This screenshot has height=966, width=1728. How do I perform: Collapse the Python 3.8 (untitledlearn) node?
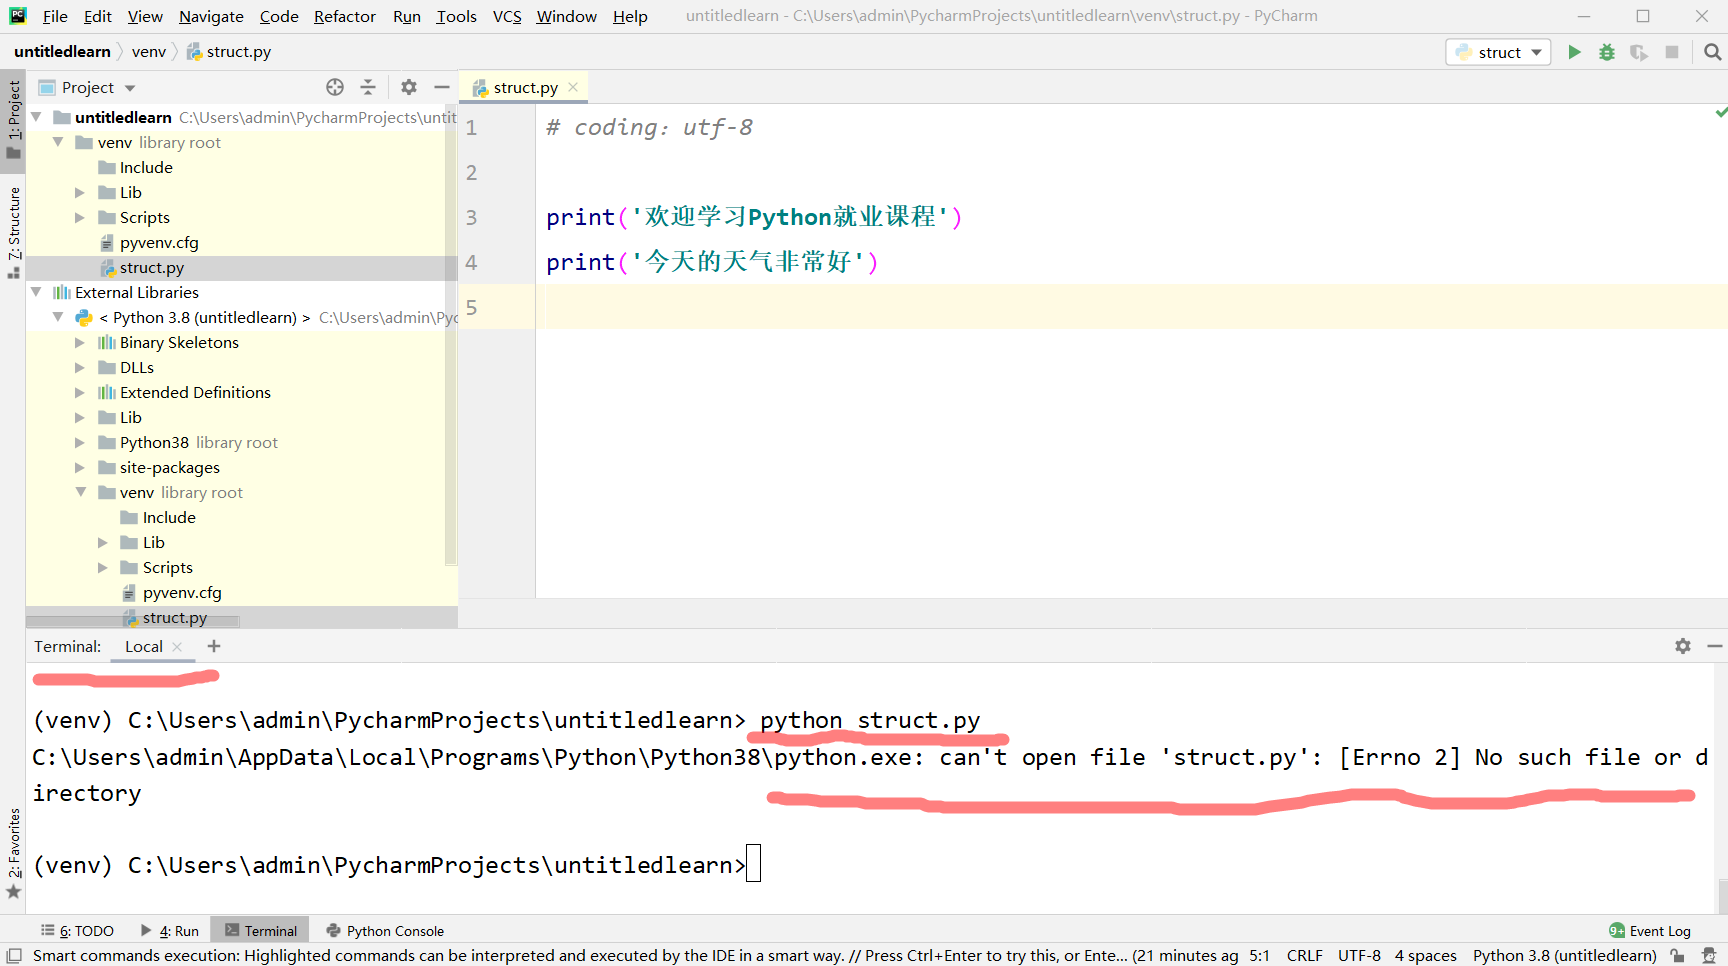pyautogui.click(x=59, y=317)
